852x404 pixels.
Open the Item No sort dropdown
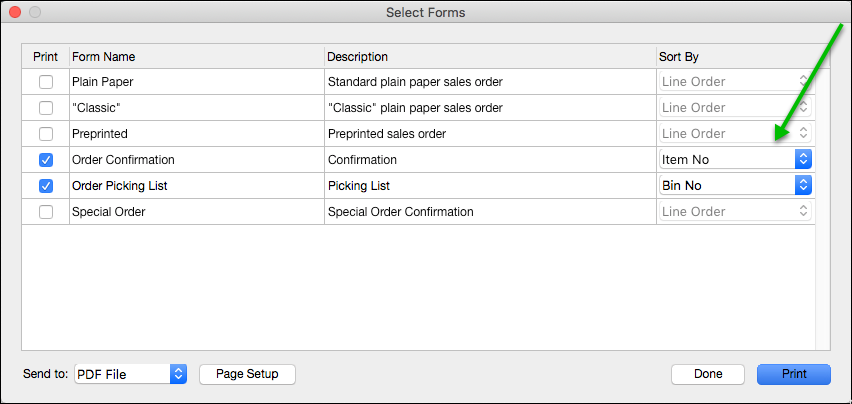pyautogui.click(x=735, y=160)
